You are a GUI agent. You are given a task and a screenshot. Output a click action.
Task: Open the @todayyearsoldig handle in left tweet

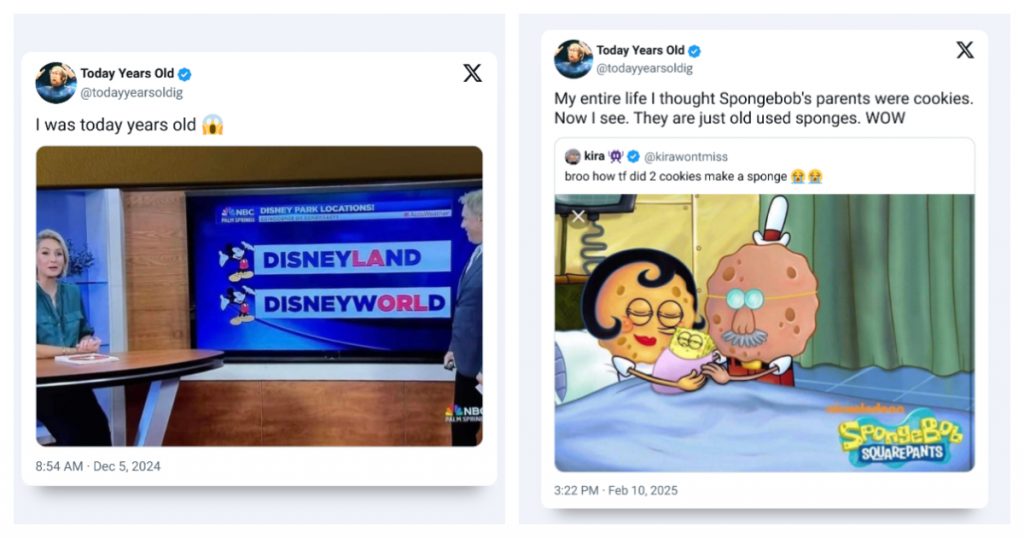pos(132,92)
